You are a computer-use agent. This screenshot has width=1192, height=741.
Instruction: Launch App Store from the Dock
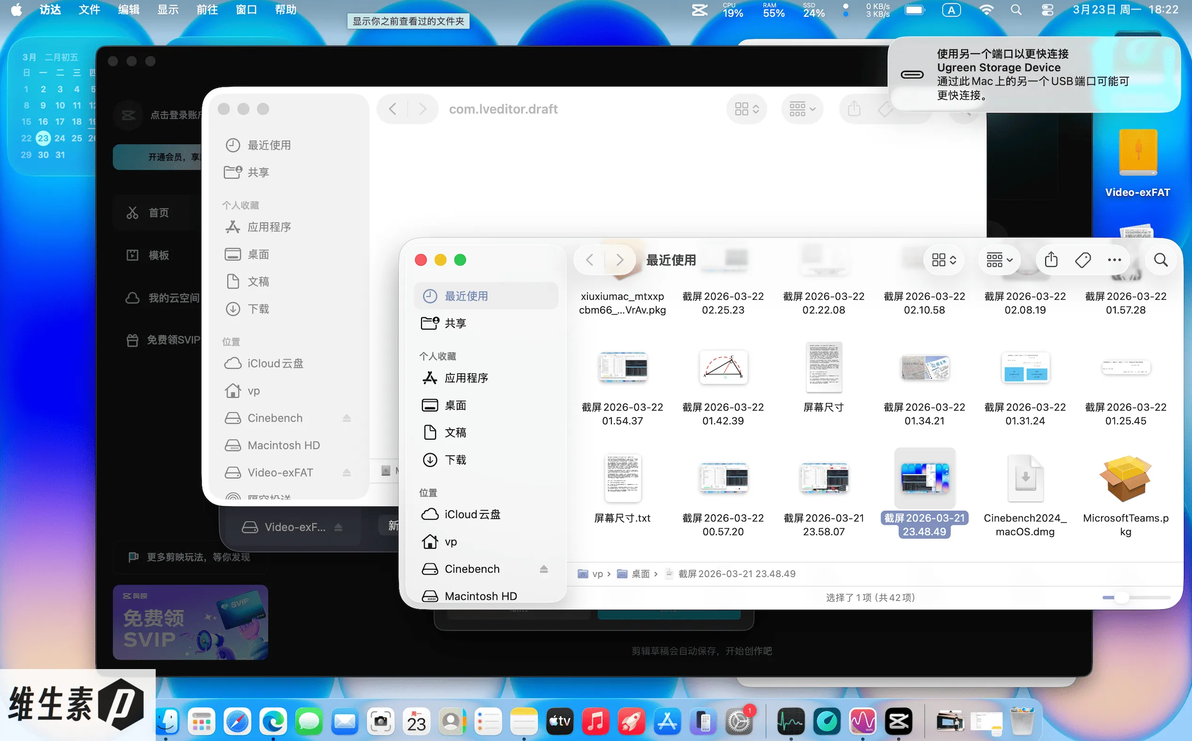pos(667,721)
